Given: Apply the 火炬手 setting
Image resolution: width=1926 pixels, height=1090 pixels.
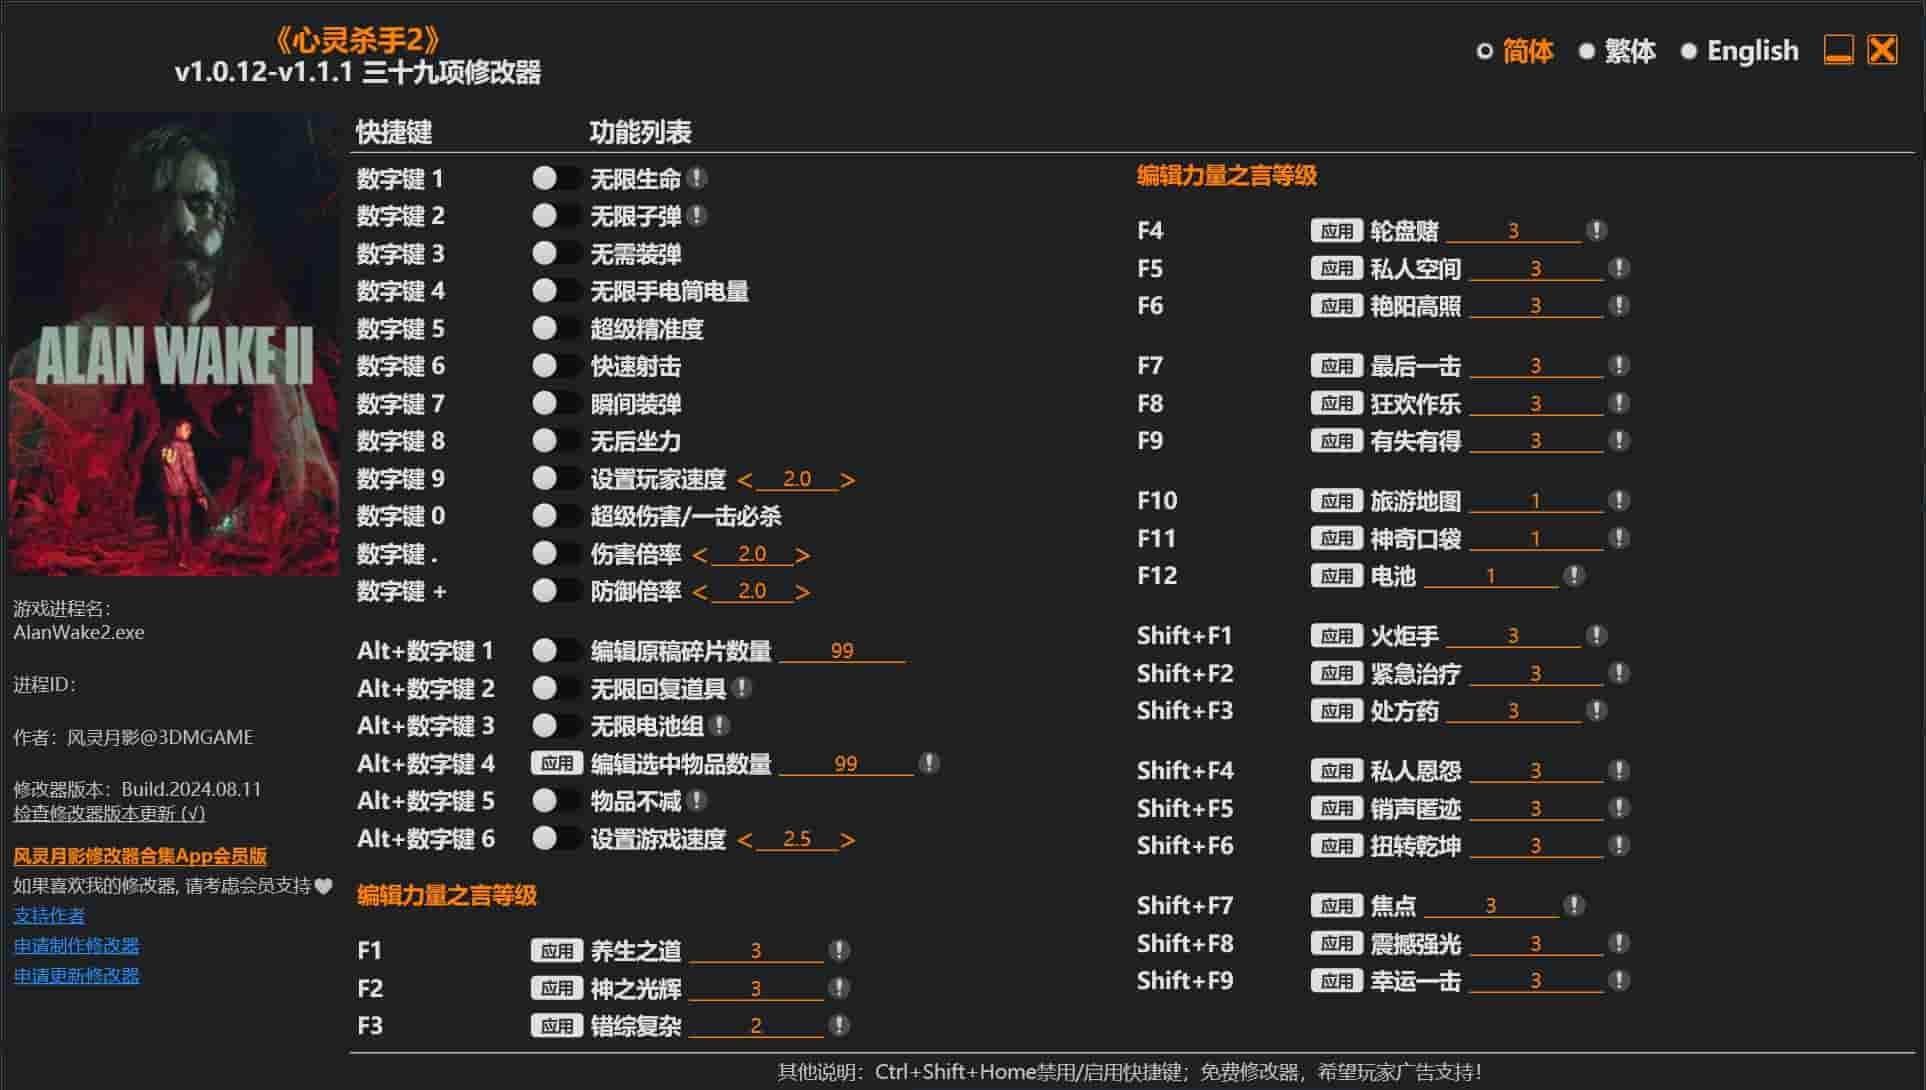Looking at the screenshot, I should click(1336, 635).
